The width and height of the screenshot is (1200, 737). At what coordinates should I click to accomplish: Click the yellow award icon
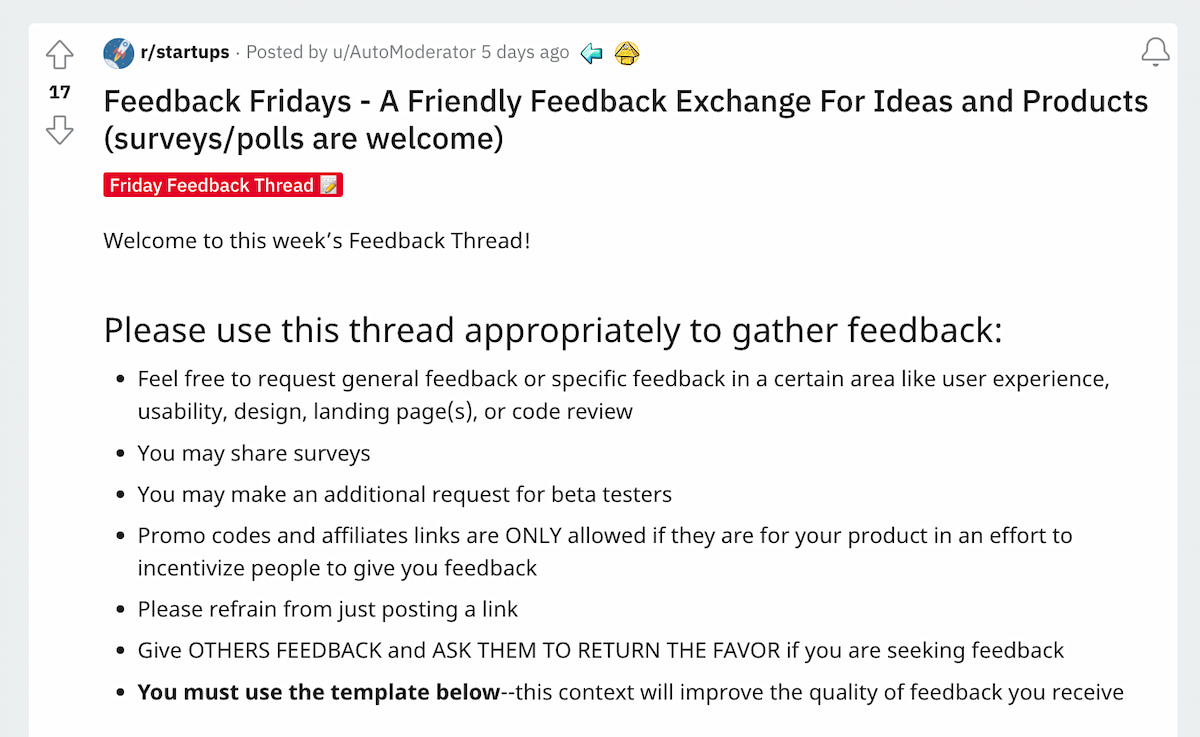coord(627,53)
